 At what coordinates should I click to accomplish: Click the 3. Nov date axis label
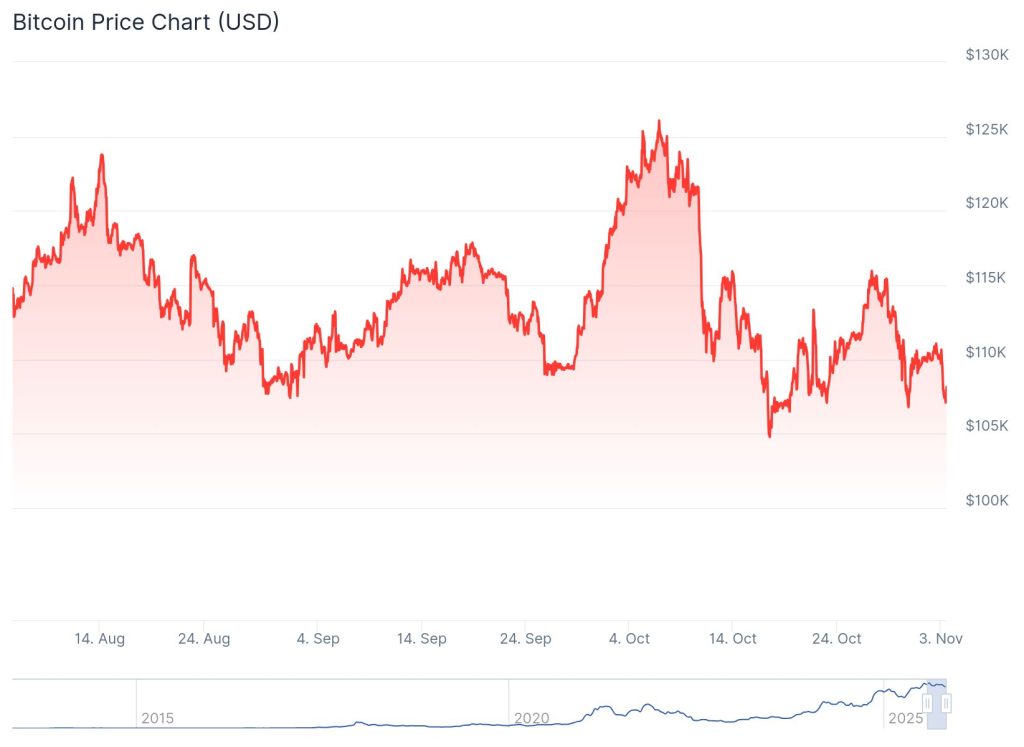point(941,639)
